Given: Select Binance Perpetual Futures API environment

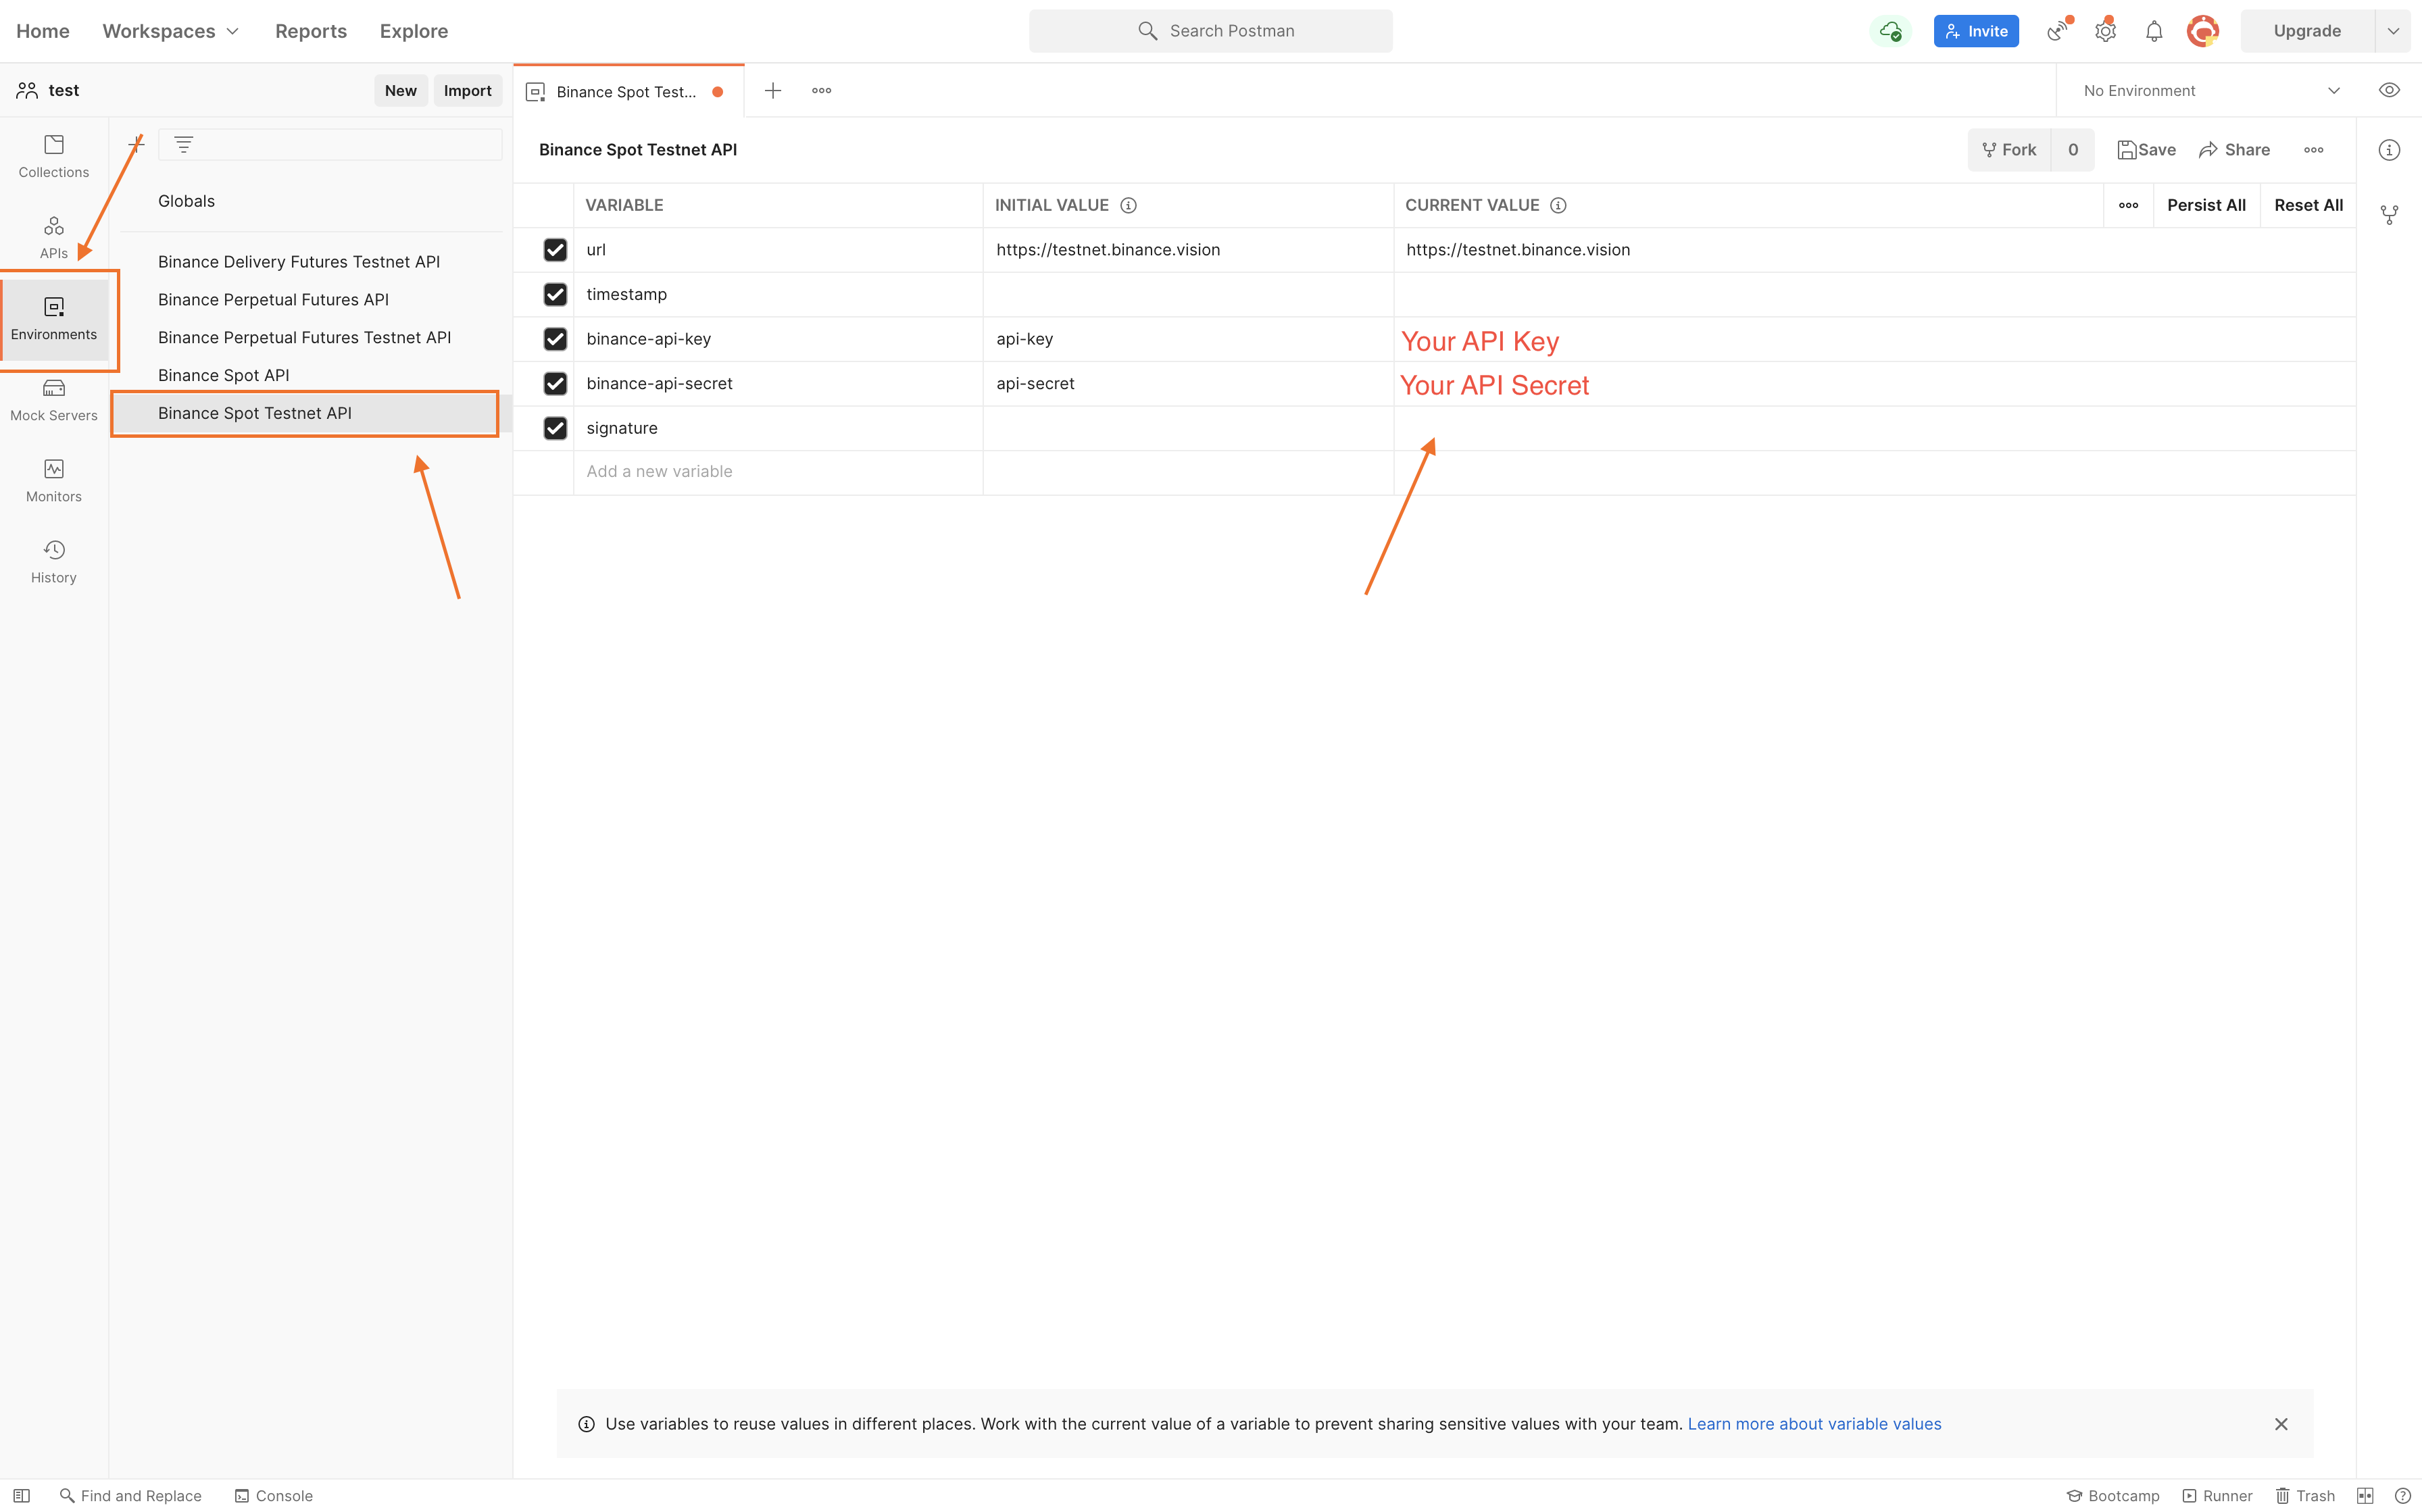Looking at the screenshot, I should 273,299.
